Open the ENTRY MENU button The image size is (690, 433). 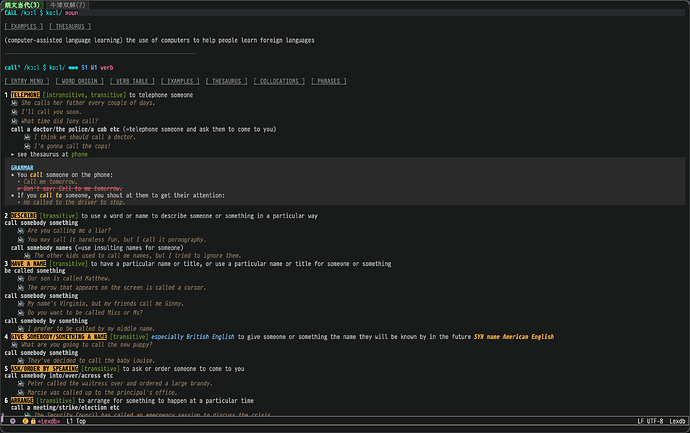(27, 80)
